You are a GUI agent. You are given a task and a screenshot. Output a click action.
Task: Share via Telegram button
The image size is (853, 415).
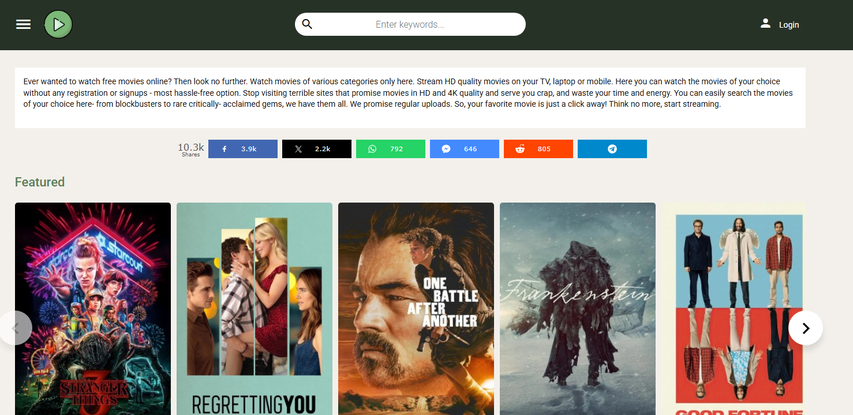point(613,149)
